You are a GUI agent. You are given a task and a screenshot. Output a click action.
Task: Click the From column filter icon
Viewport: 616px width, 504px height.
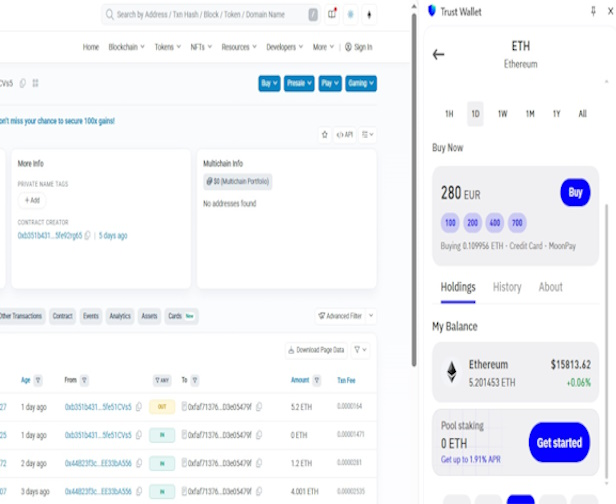point(84,380)
